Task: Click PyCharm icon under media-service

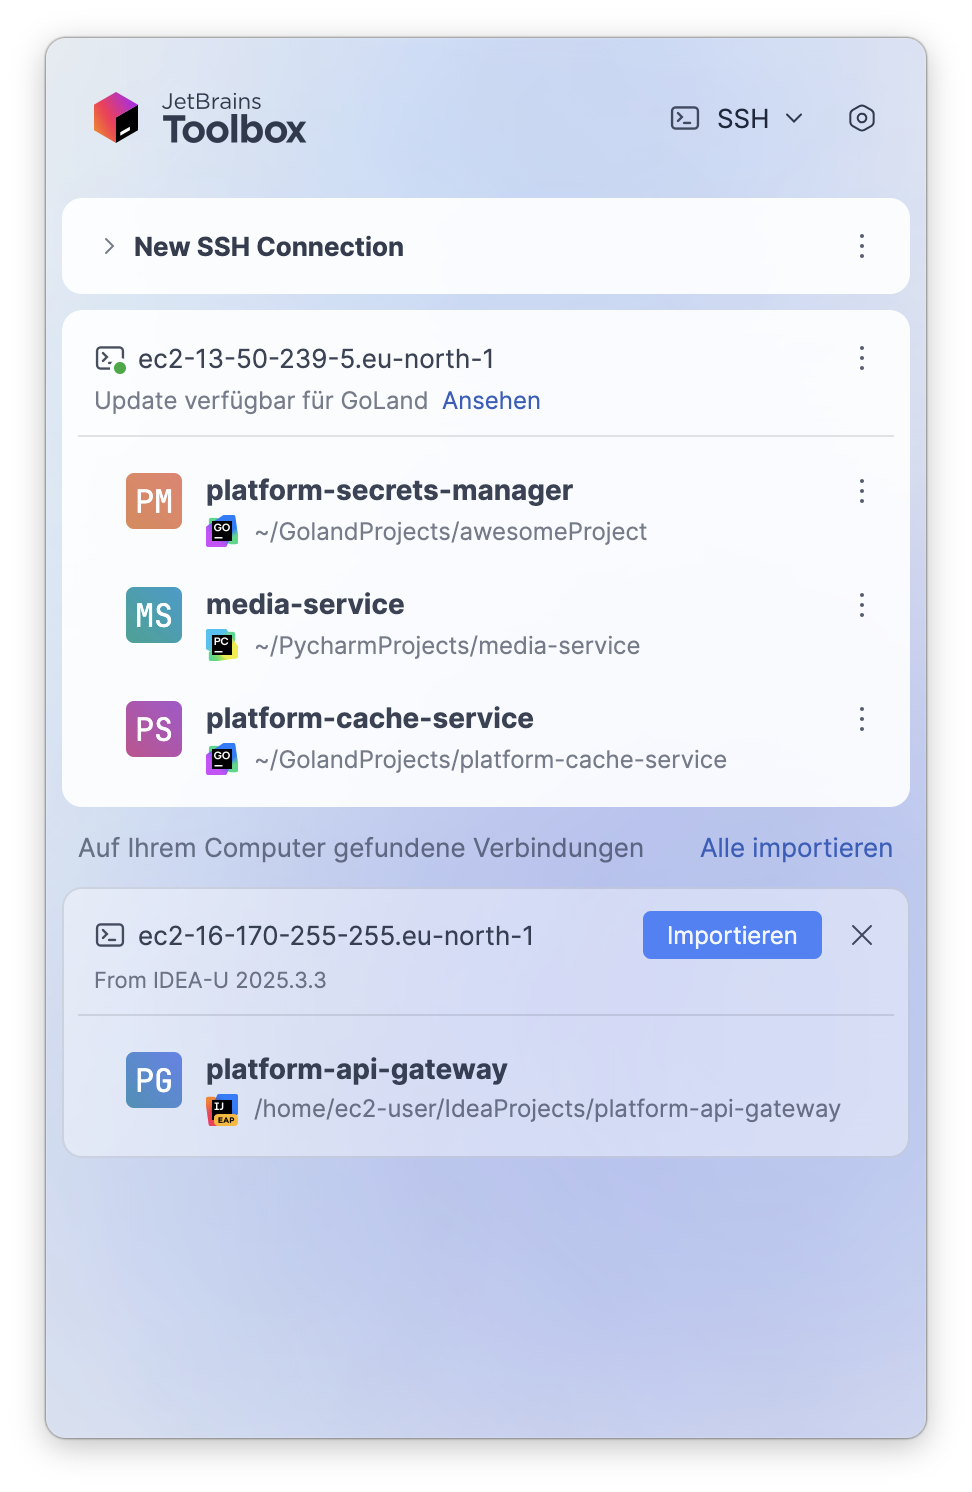Action: pyautogui.click(x=222, y=645)
